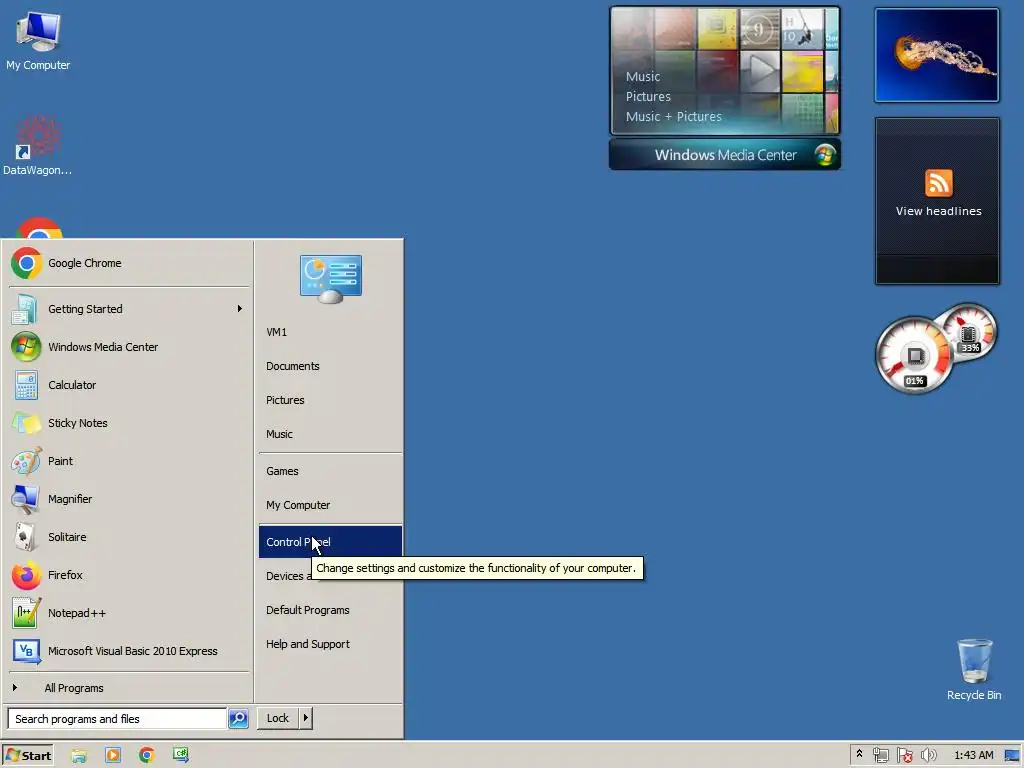Open Notepad++
The width and height of the screenshot is (1024, 768).
tap(129, 613)
